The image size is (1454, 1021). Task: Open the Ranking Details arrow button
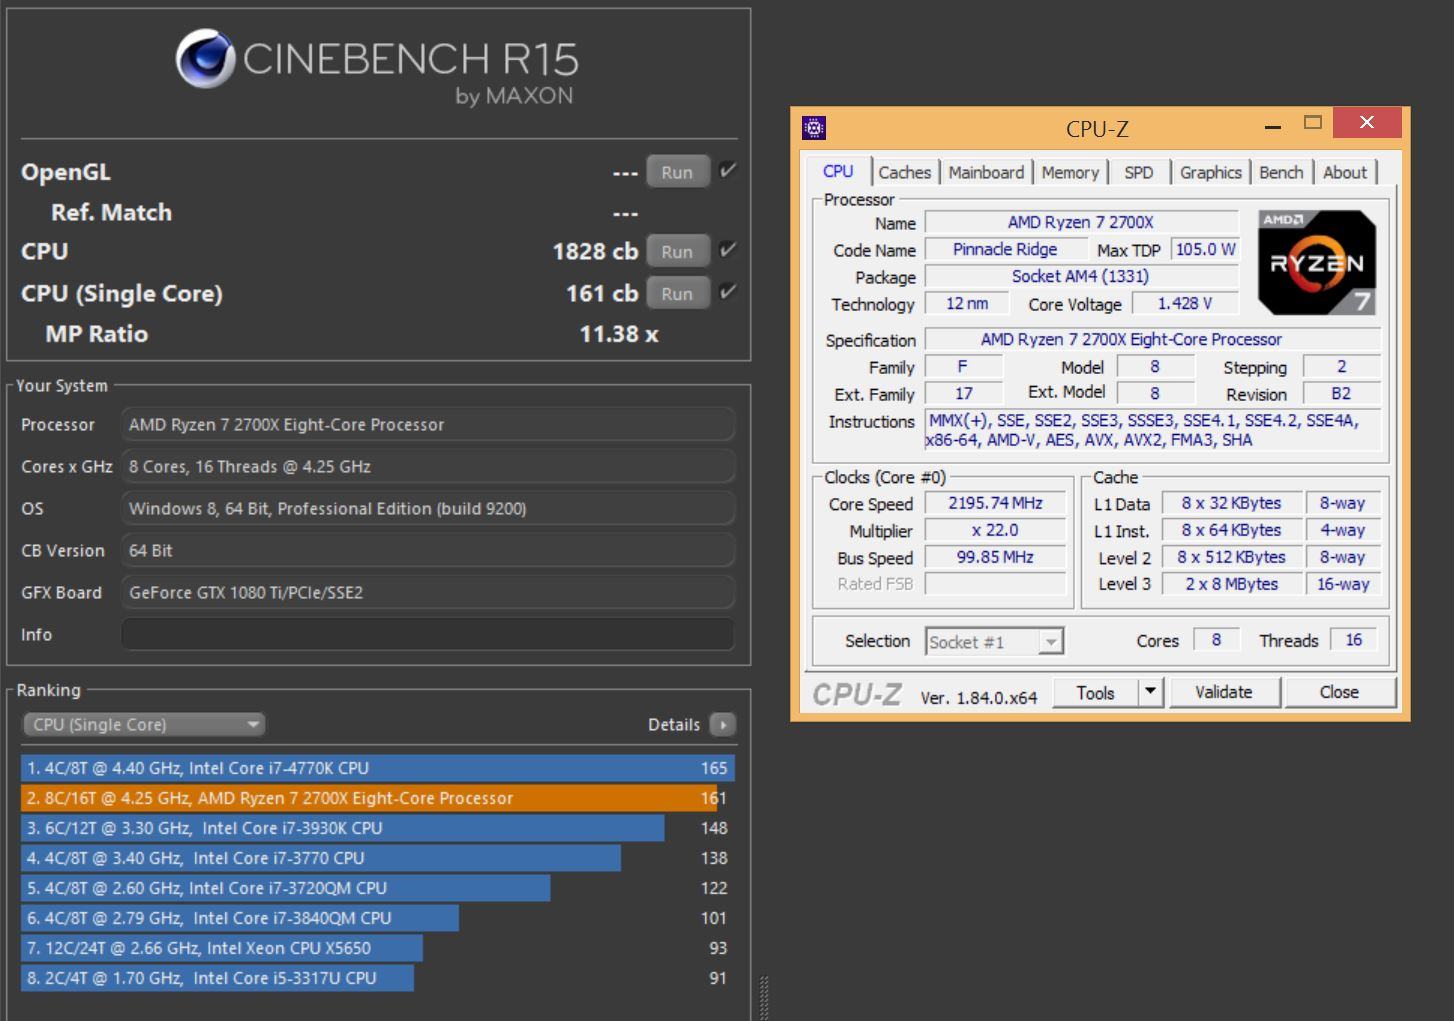[722, 724]
